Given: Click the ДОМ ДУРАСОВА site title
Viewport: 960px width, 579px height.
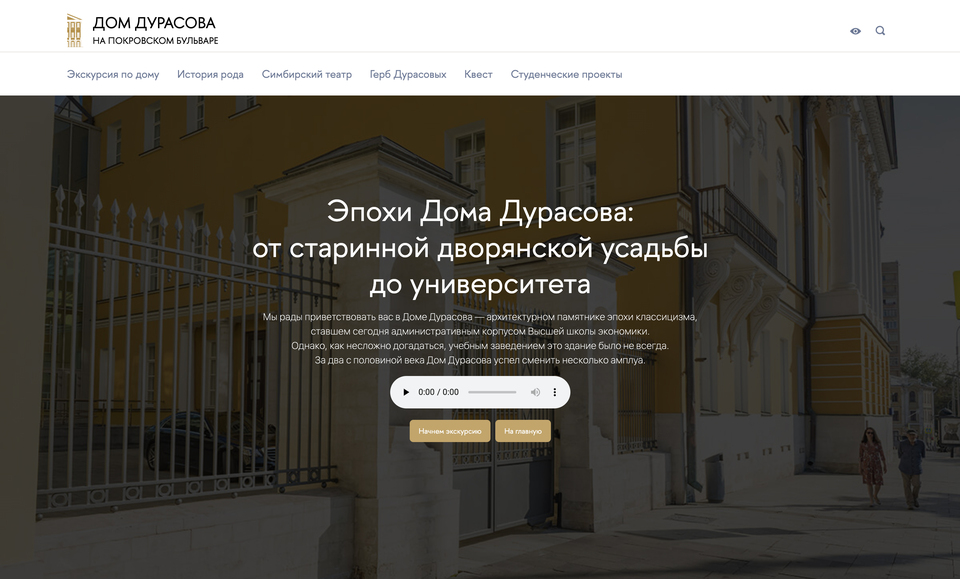Looking at the screenshot, I should [154, 23].
